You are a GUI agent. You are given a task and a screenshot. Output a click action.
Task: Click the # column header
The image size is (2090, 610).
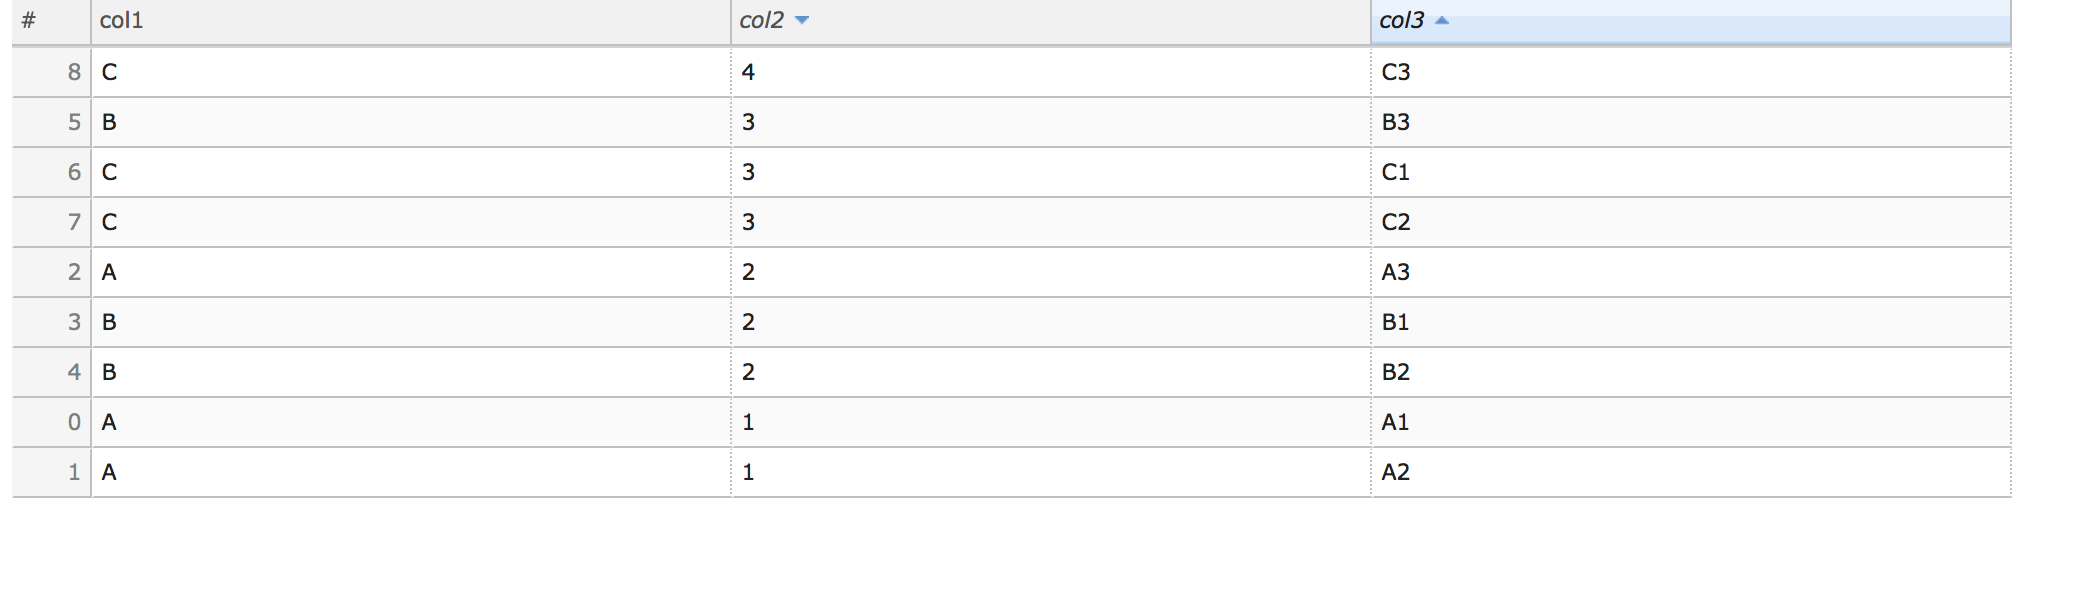coord(28,17)
